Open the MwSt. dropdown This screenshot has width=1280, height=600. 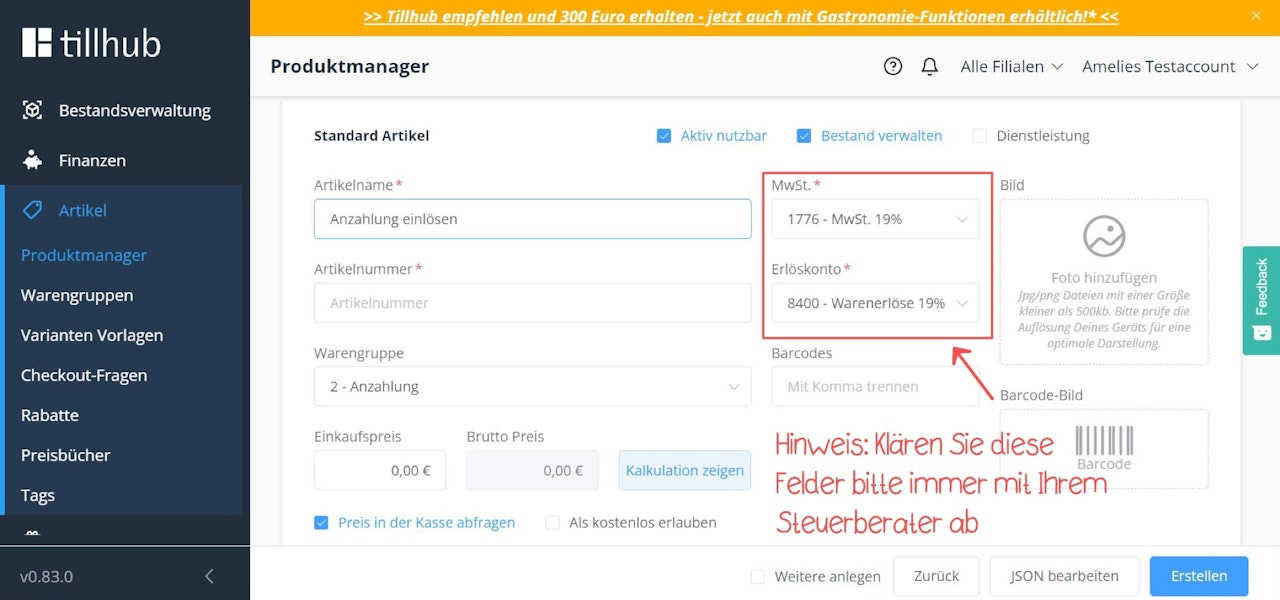[875, 219]
